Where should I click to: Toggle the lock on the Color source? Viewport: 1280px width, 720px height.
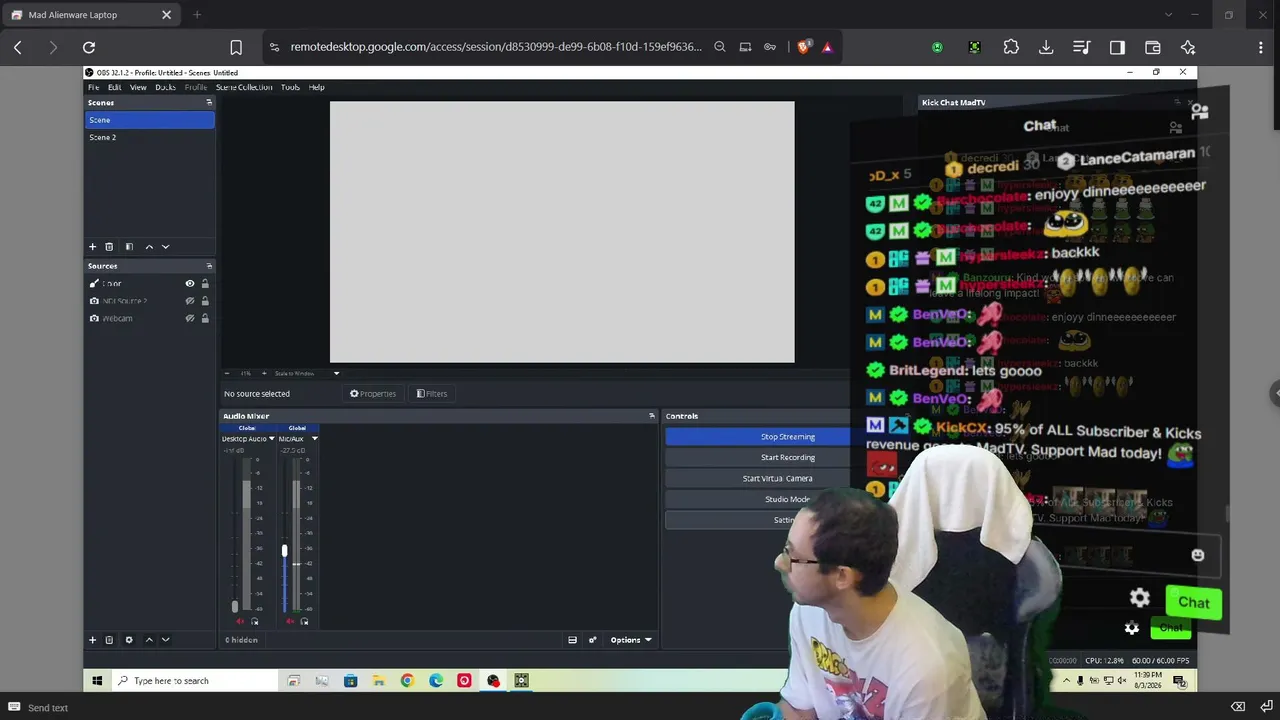point(205,284)
